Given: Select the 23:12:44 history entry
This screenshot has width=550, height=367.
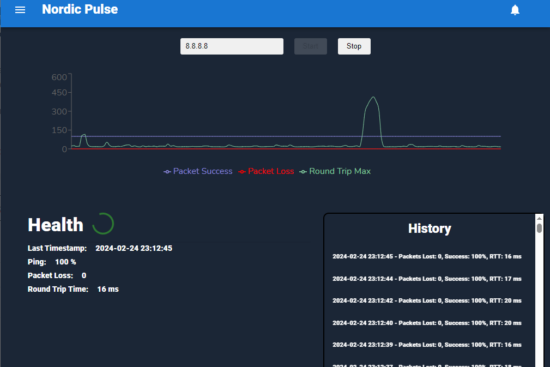Looking at the screenshot, I should click(x=427, y=279).
